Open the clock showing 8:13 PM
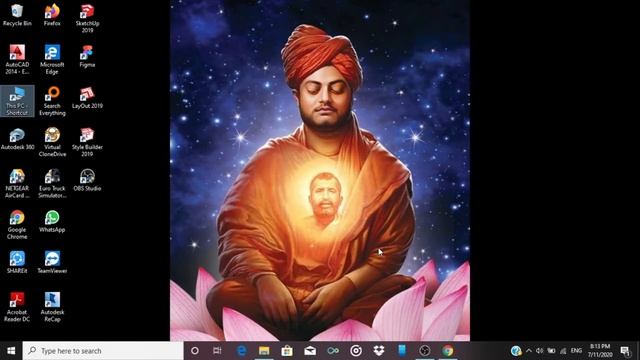The width and height of the screenshot is (640, 360). (x=600, y=351)
